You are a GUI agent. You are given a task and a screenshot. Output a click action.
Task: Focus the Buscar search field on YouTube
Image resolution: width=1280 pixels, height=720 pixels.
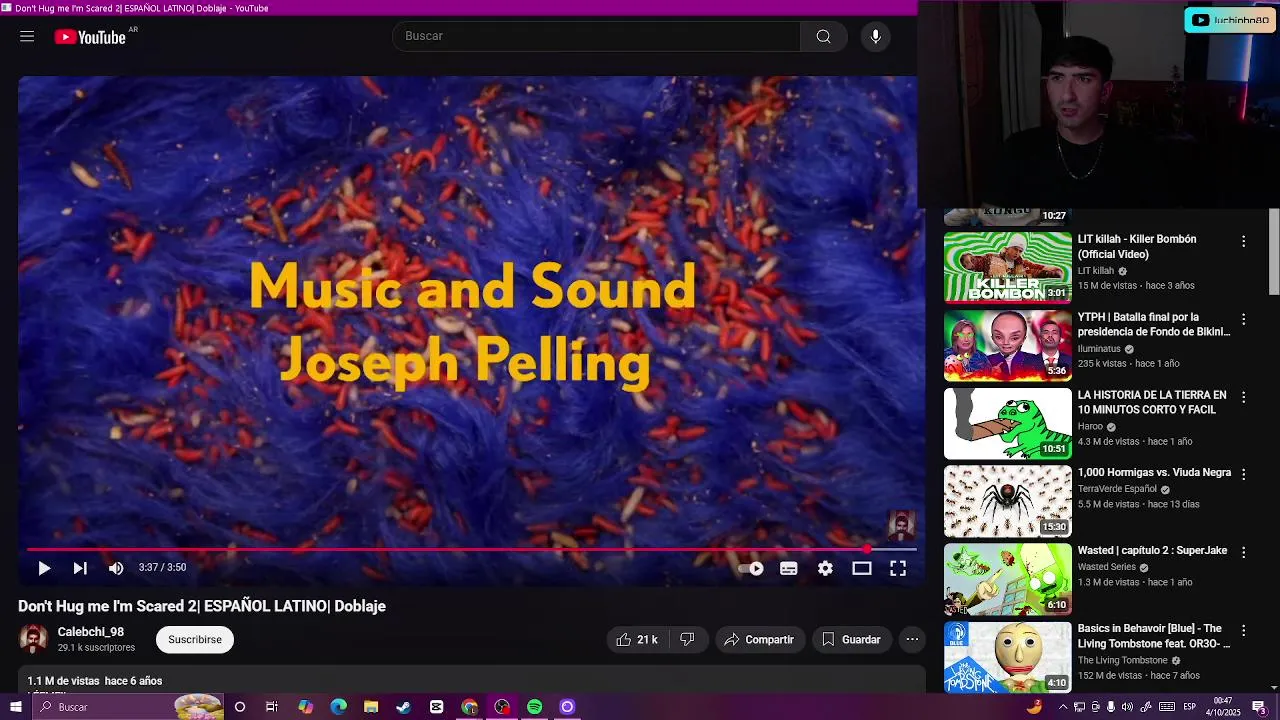(596, 37)
